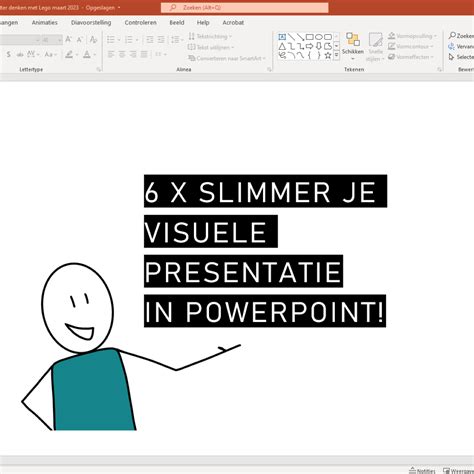Increase the list indent level
Viewport: 474px width, 474px height.
pyautogui.click(x=161, y=40)
